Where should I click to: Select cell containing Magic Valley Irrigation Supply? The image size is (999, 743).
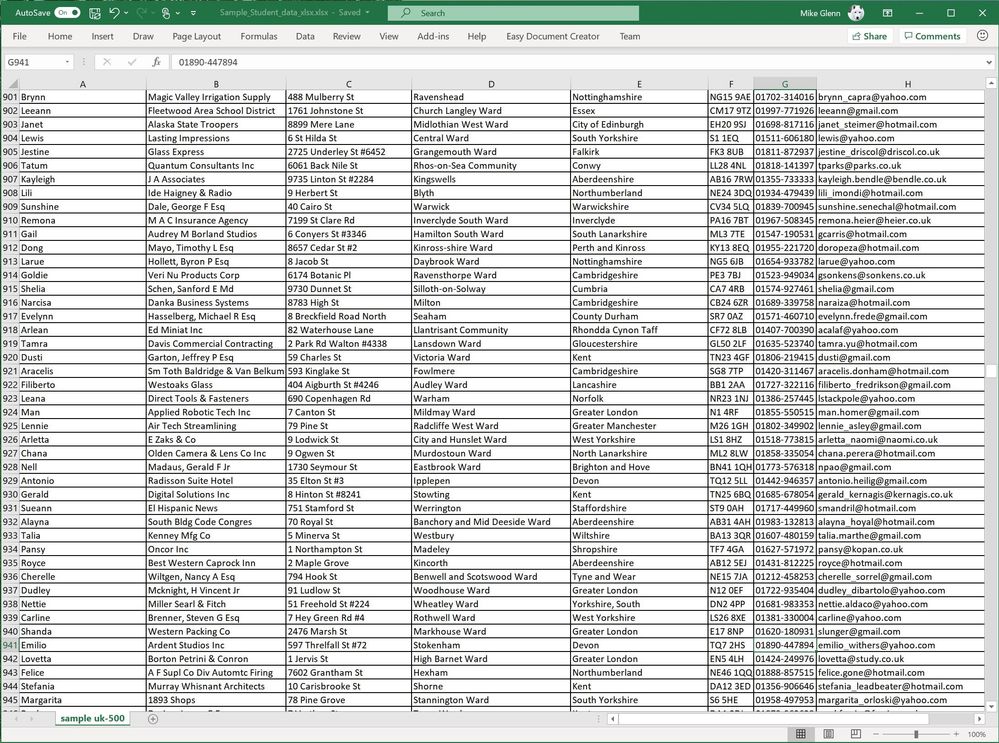[216, 97]
